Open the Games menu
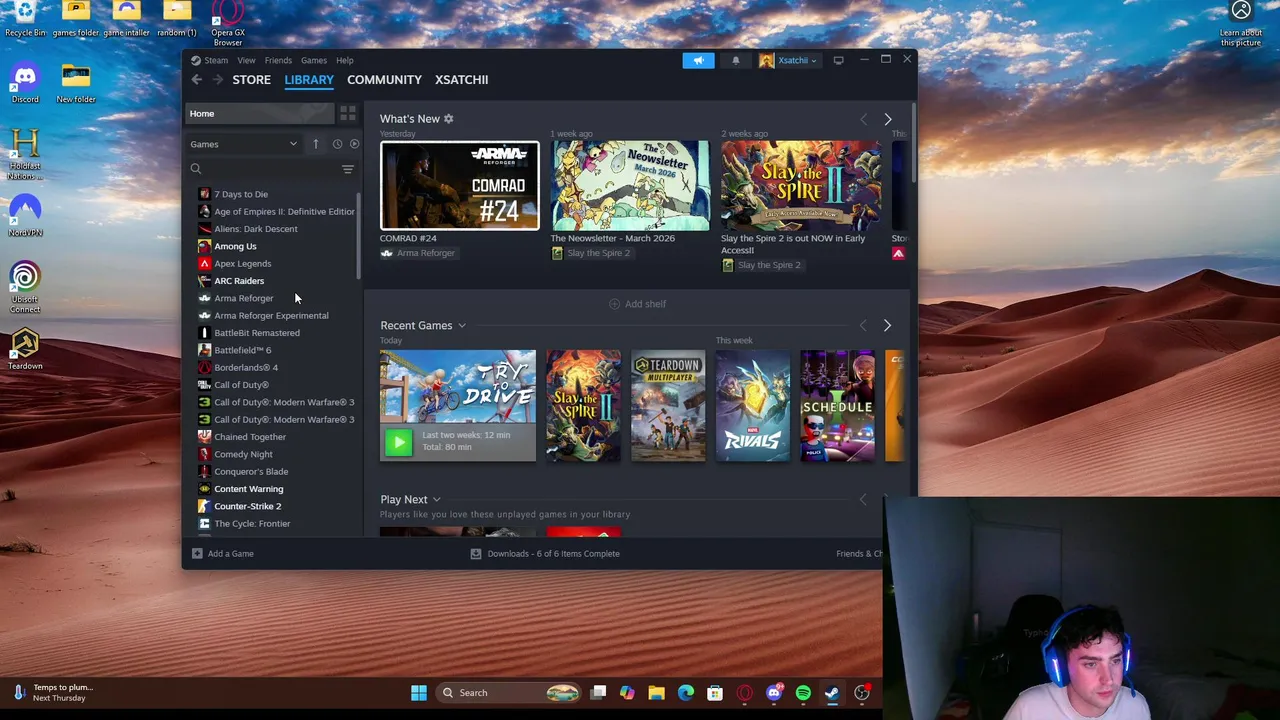Screen dimensions: 1280x720 click(314, 60)
